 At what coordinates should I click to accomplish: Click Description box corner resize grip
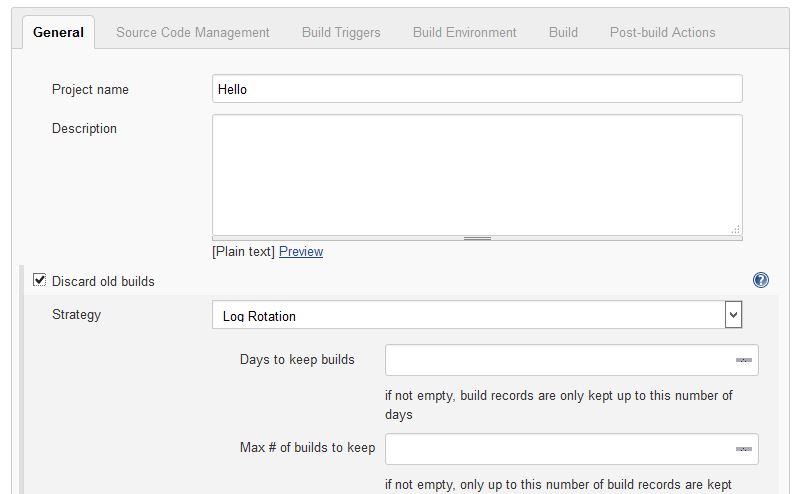point(735,229)
